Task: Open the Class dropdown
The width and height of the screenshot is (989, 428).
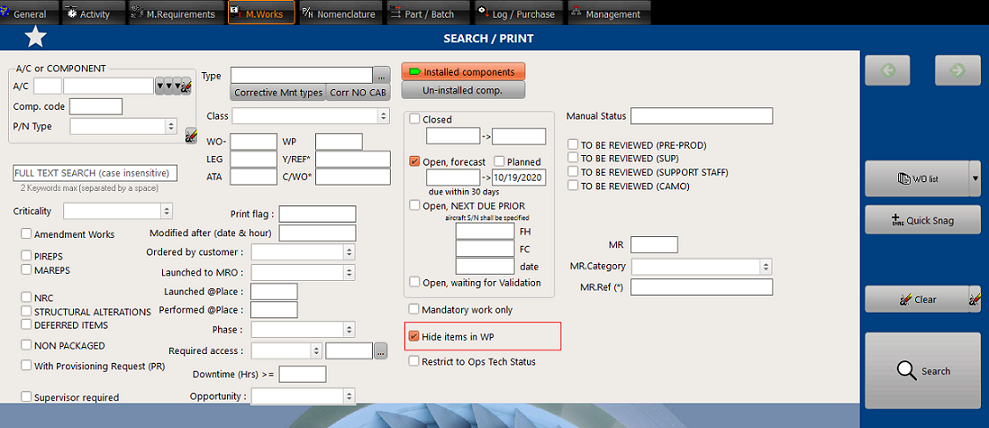Action: (311, 116)
